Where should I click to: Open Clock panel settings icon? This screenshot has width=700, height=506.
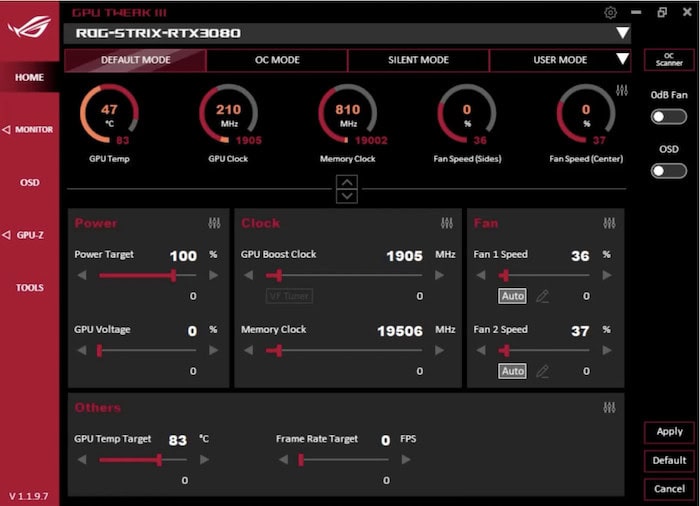(x=446, y=222)
